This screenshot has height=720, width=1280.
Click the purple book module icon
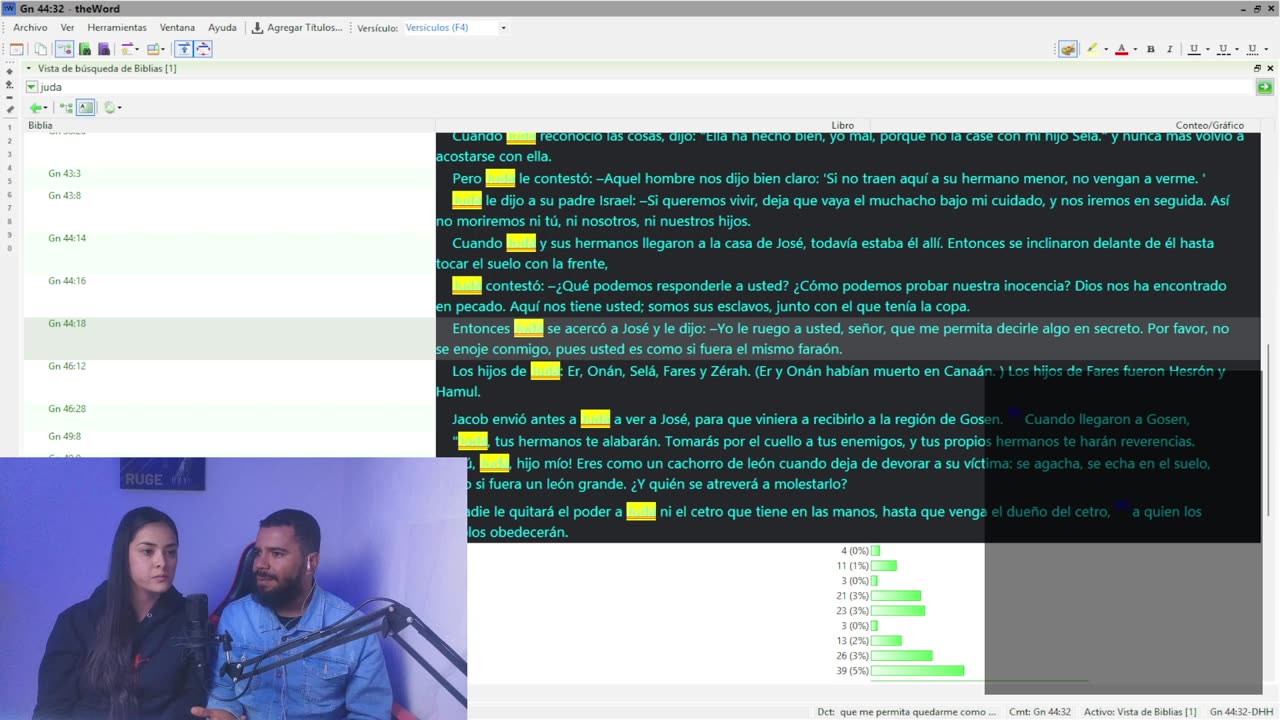tap(104, 49)
